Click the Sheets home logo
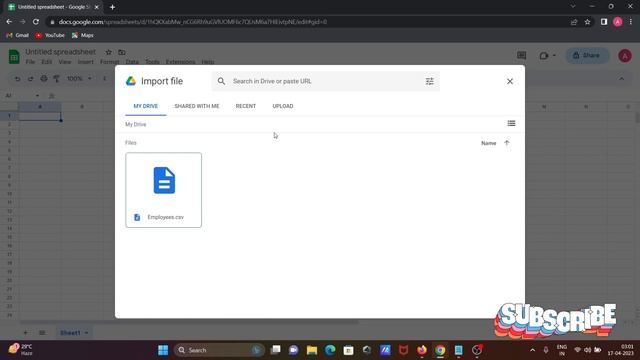 click(x=14, y=56)
